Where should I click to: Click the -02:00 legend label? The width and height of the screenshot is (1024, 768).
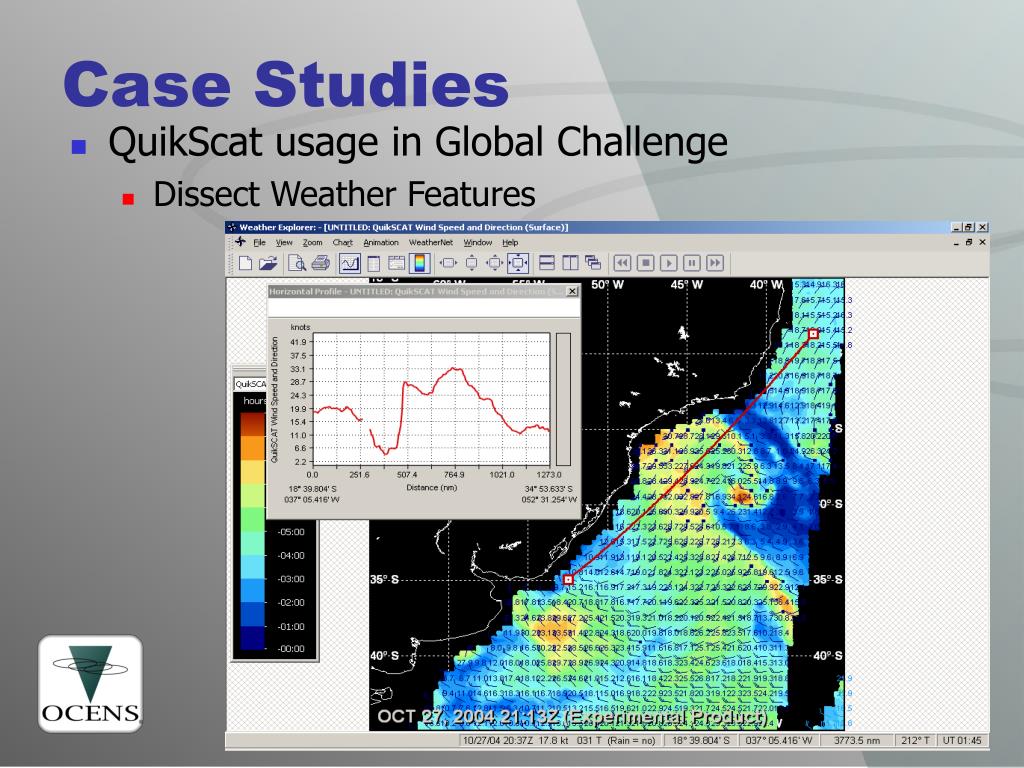[291, 602]
